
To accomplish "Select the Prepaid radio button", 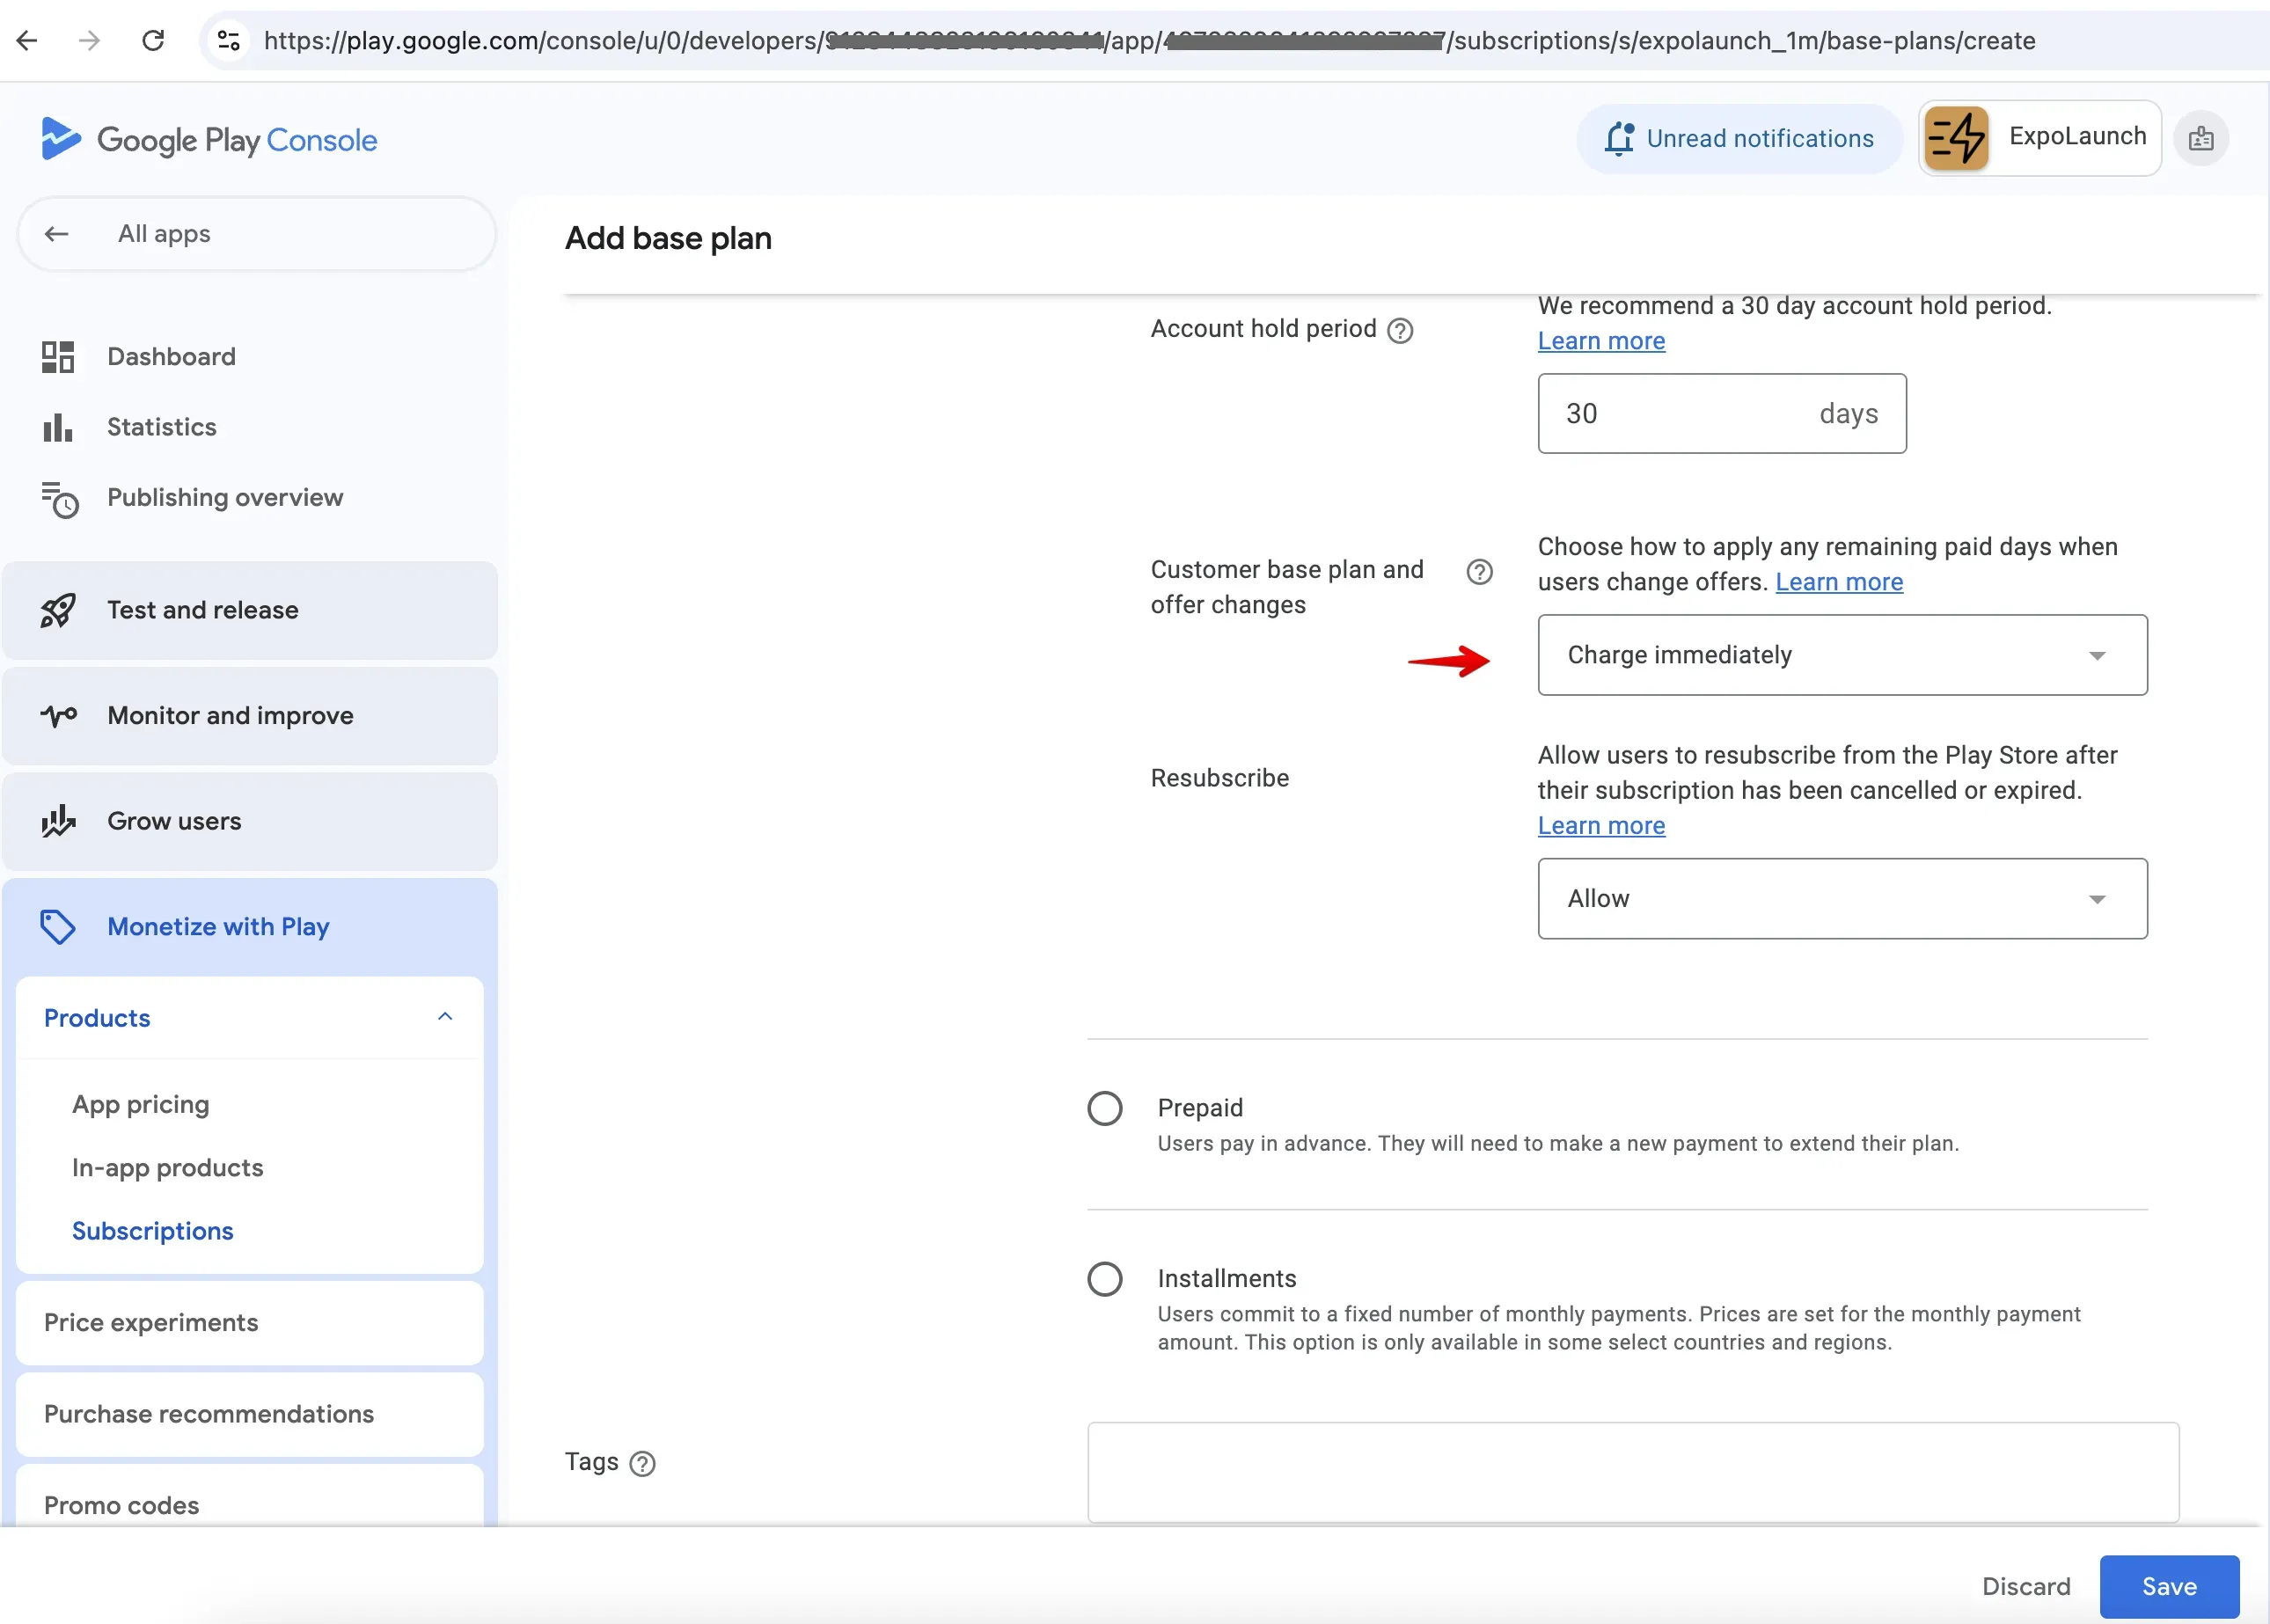I will (1105, 1108).
